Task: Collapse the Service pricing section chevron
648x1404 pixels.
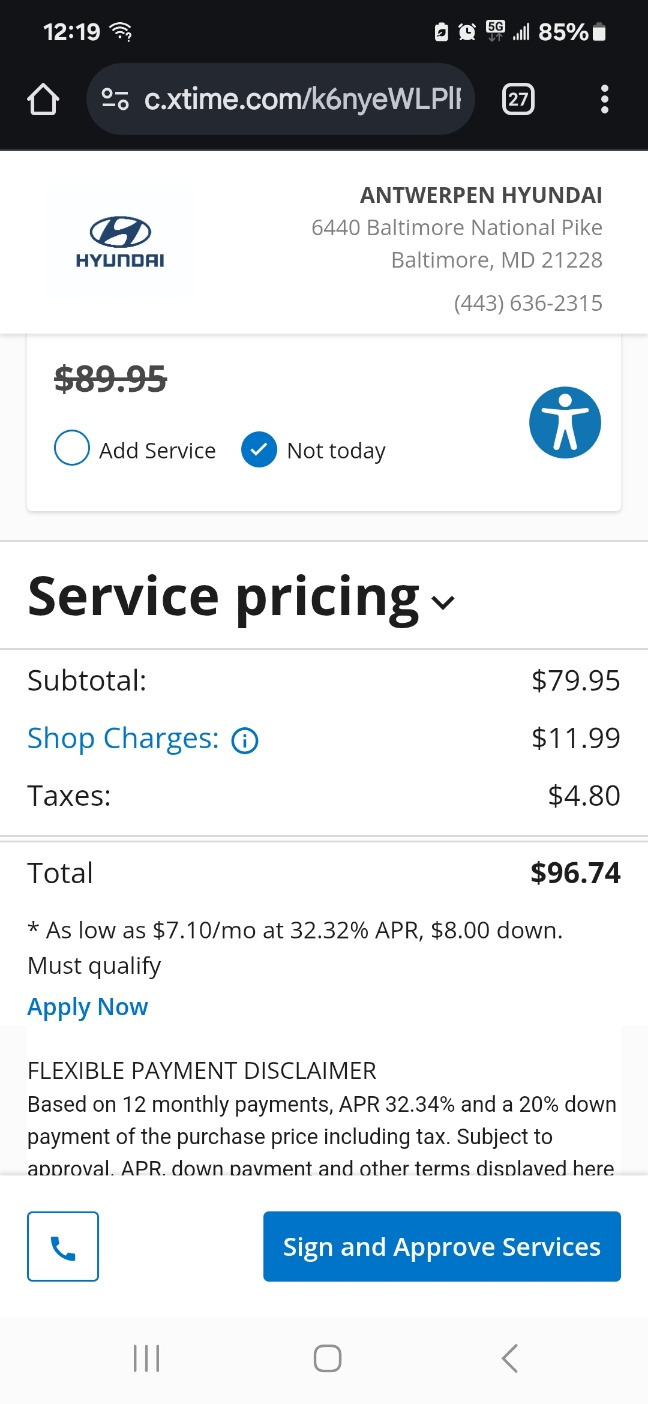Action: [x=442, y=601]
